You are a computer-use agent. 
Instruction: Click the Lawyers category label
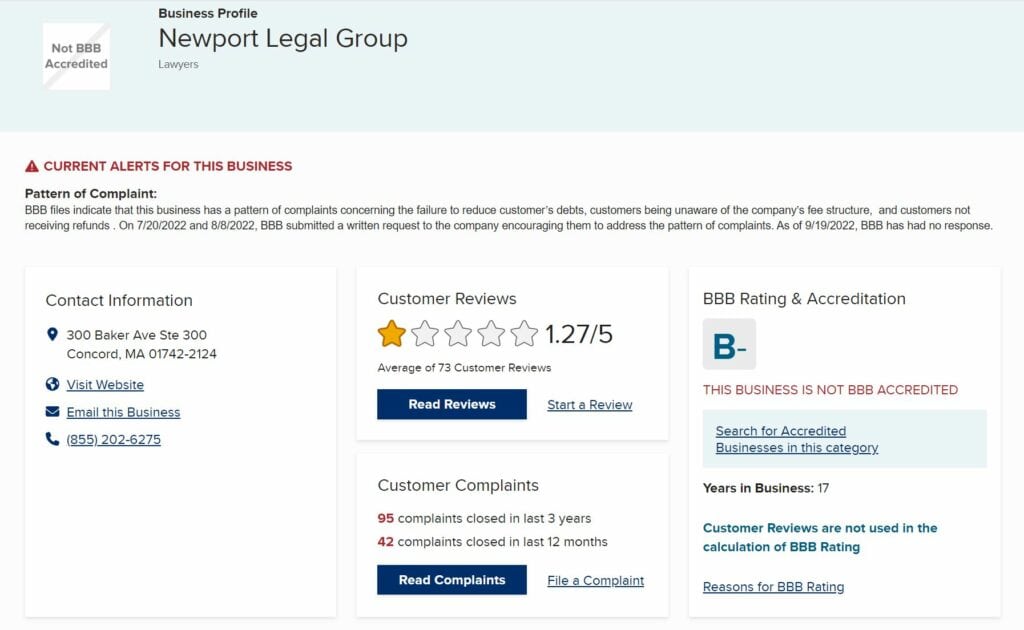point(178,64)
